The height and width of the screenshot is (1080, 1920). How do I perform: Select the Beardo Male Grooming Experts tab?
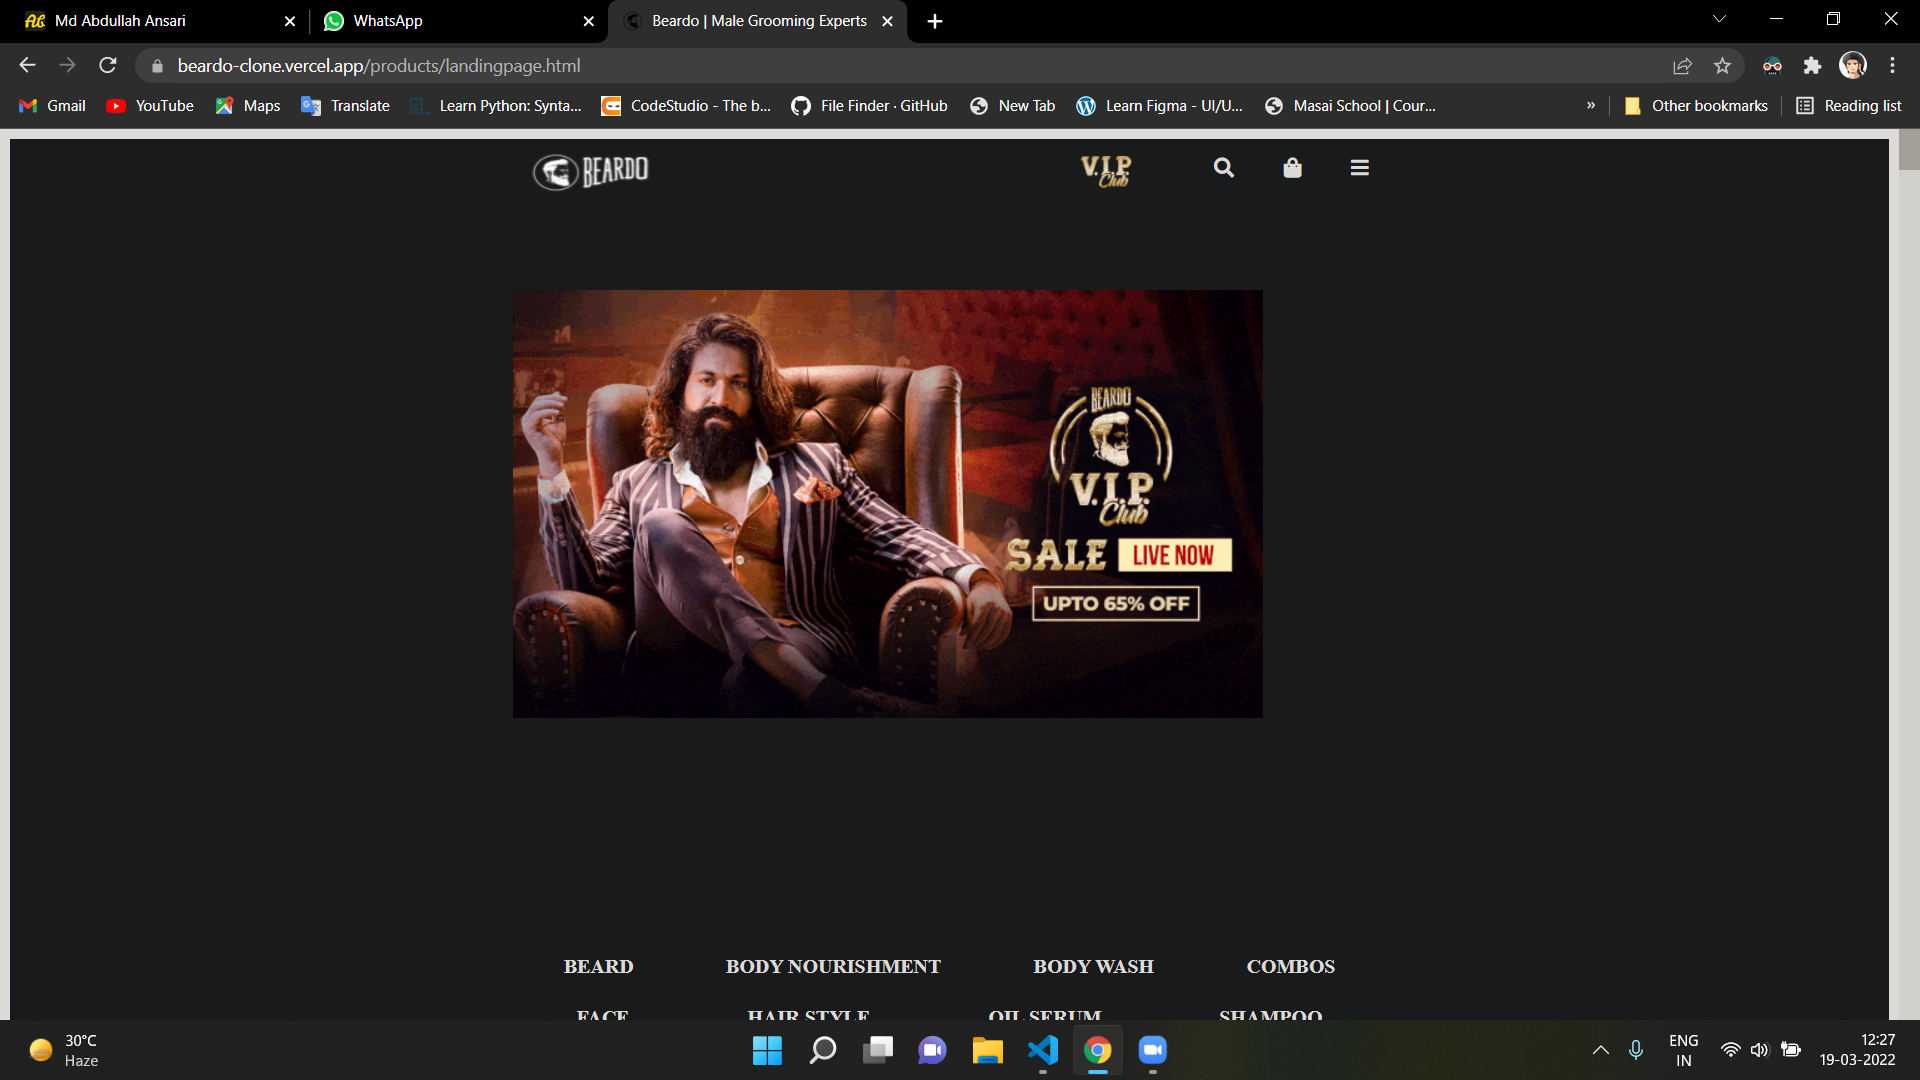point(759,21)
